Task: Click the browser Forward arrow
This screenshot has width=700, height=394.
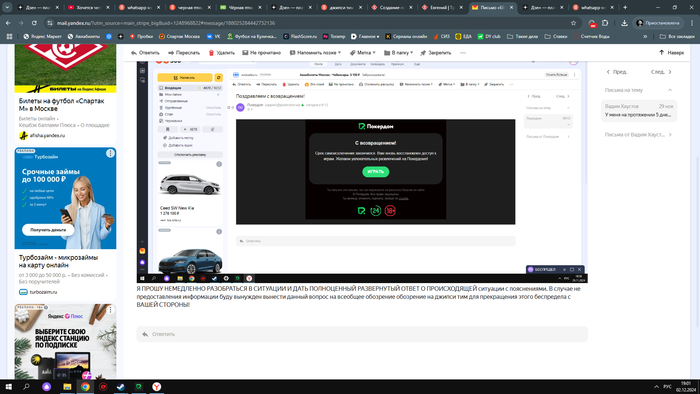Action: pos(21,23)
